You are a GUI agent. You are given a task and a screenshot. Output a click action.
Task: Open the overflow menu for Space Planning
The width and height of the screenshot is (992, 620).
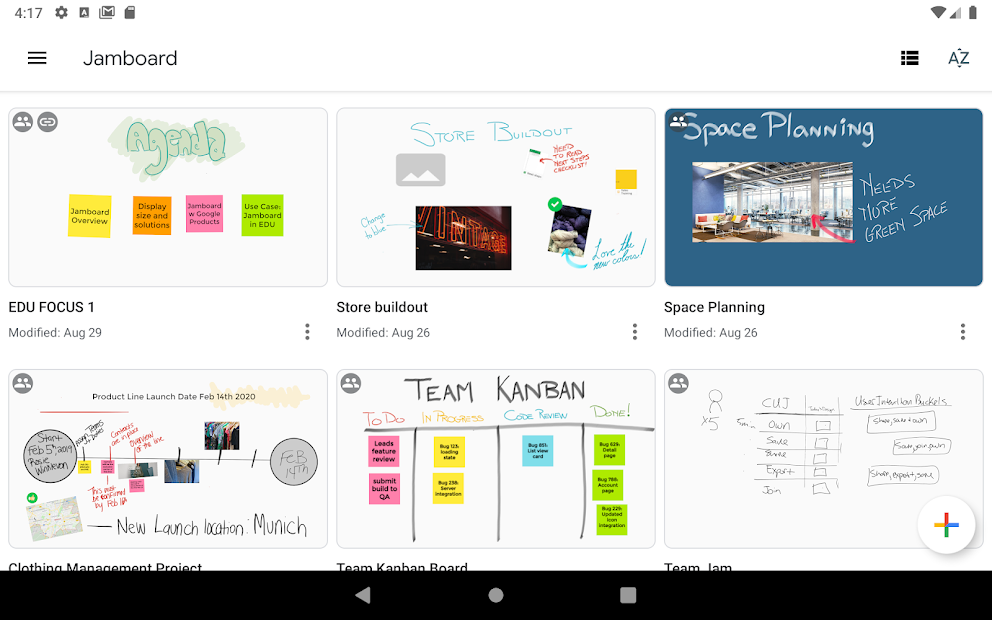962,331
